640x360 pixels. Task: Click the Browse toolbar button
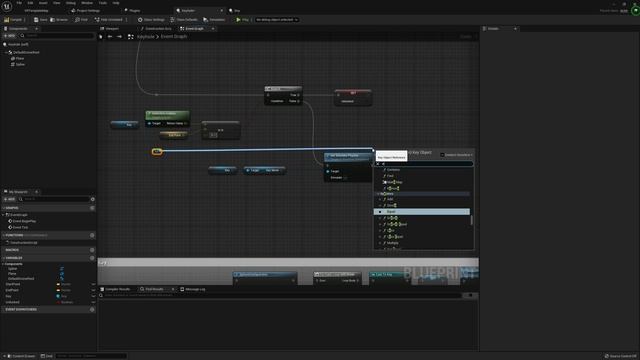[59, 20]
